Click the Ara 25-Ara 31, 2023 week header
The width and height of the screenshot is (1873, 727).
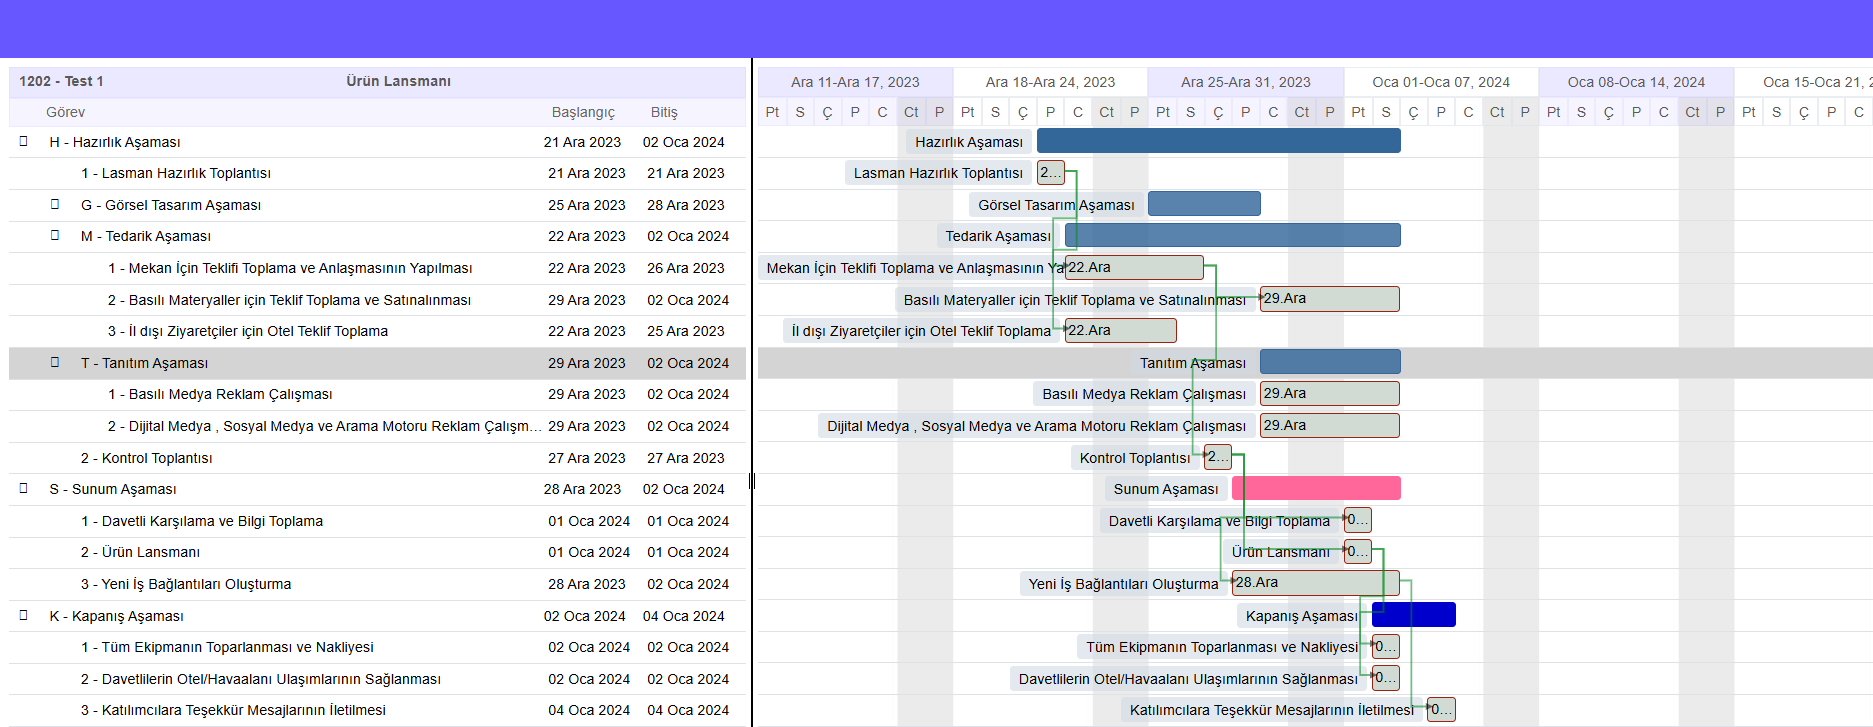[x=1245, y=82]
